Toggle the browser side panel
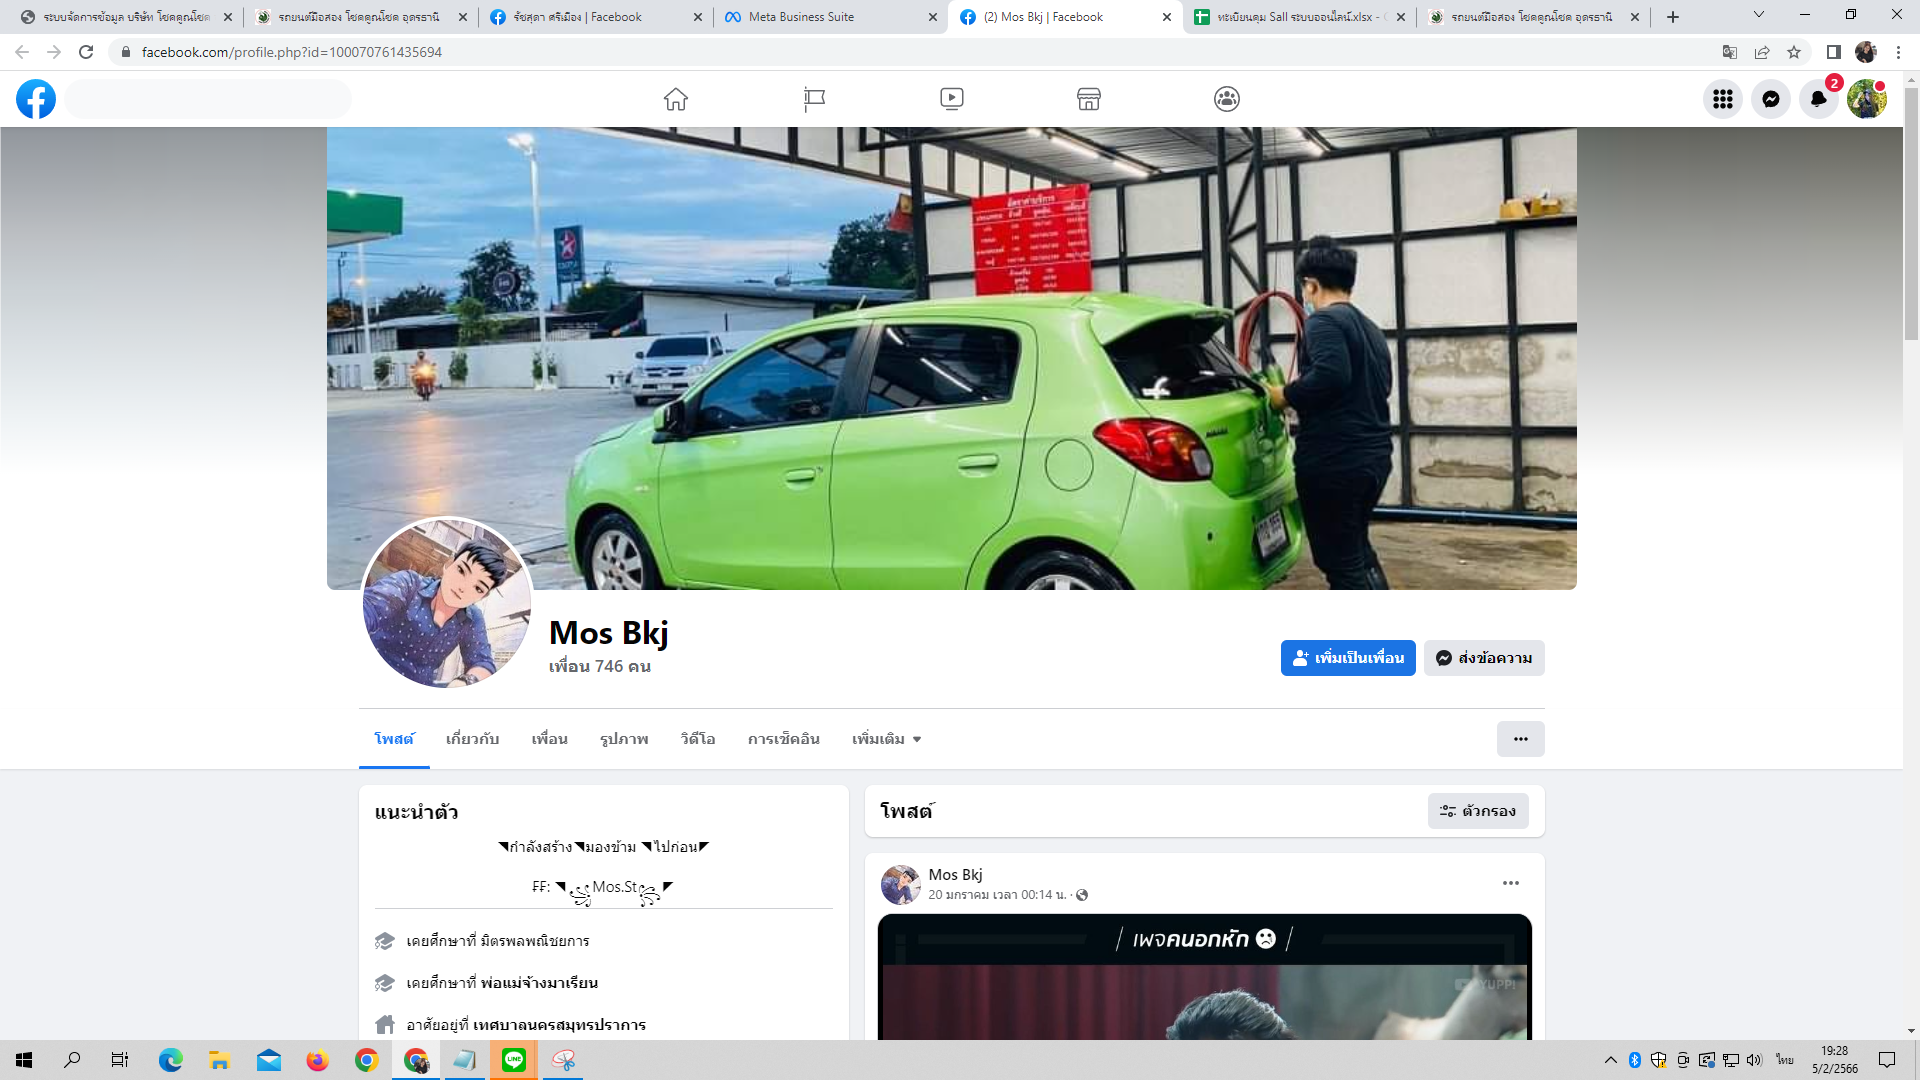 click(x=1833, y=52)
